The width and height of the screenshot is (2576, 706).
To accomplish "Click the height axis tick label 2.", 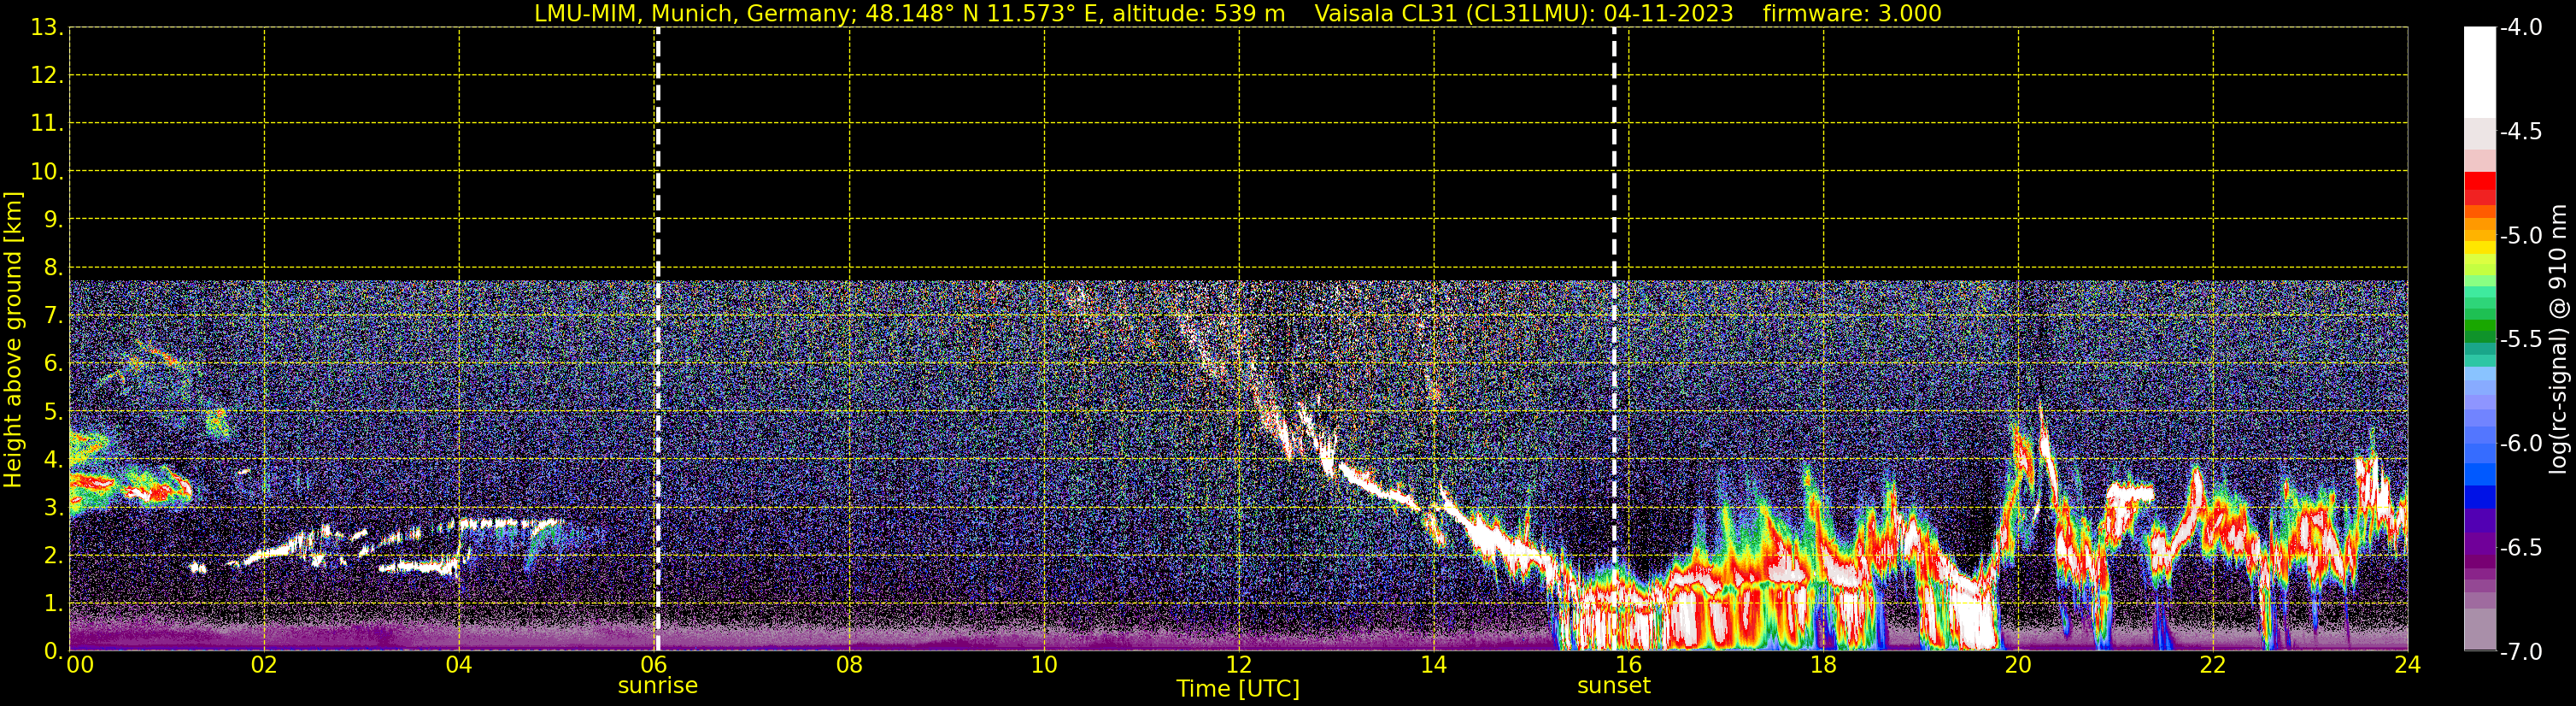I will coord(53,556).
